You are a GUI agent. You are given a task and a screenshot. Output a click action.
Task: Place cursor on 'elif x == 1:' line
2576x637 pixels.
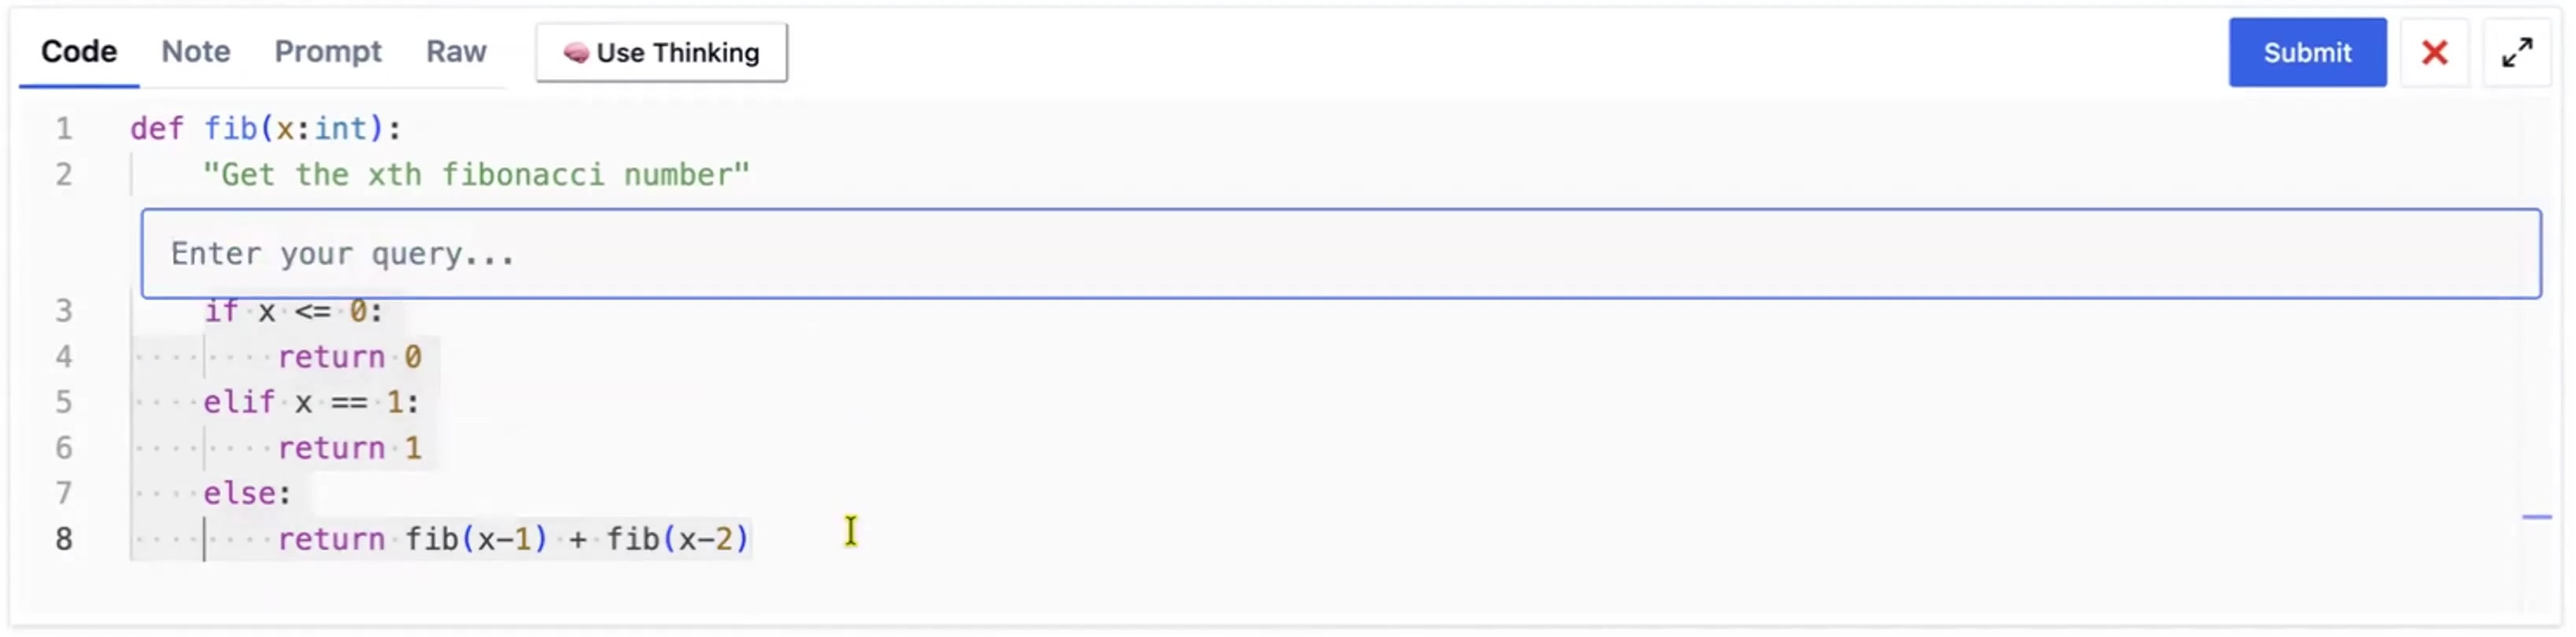click(x=311, y=402)
